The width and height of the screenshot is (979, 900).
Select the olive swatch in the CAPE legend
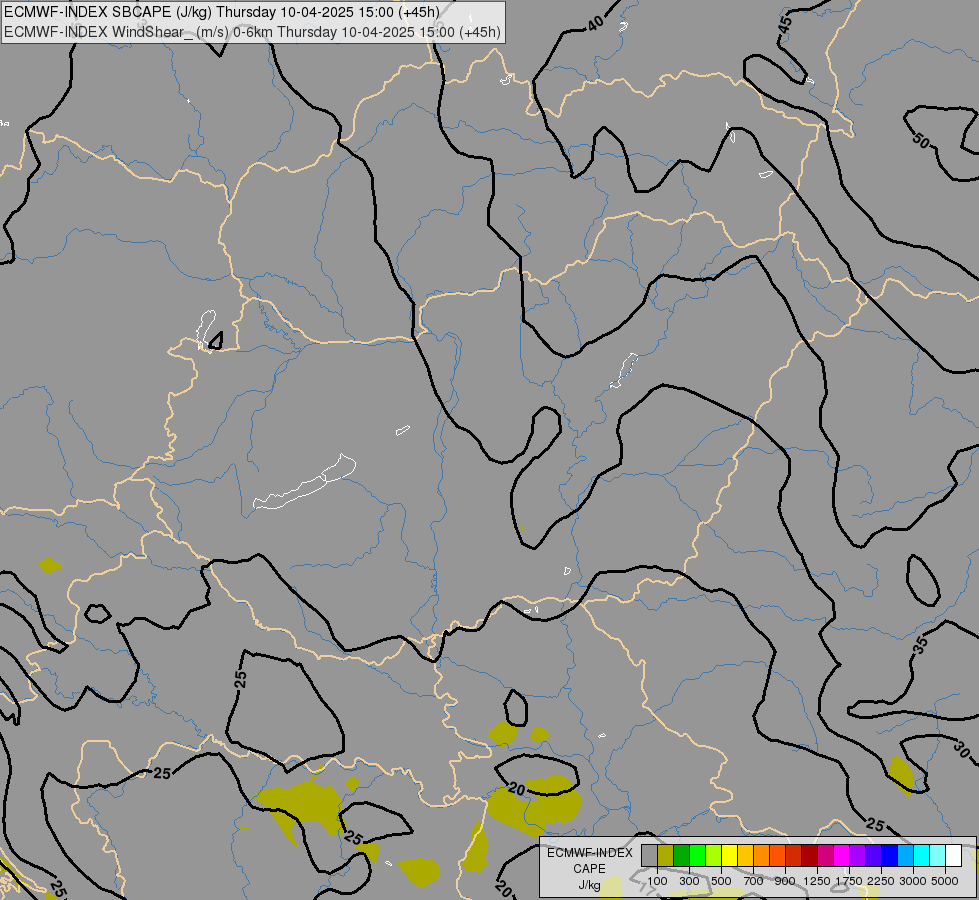[x=666, y=855]
